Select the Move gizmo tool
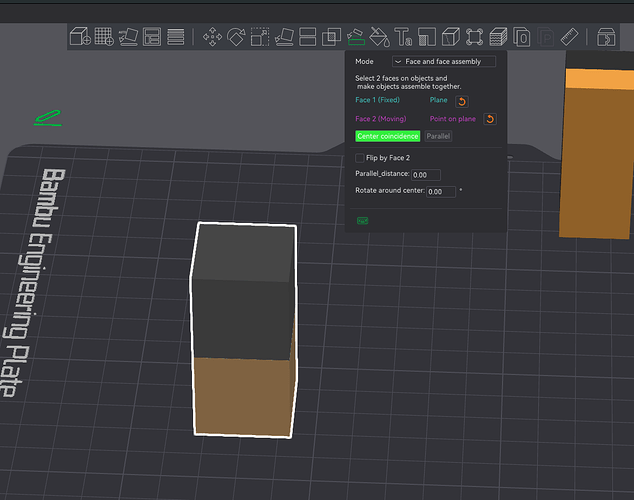The width and height of the screenshot is (634, 500). click(x=212, y=37)
